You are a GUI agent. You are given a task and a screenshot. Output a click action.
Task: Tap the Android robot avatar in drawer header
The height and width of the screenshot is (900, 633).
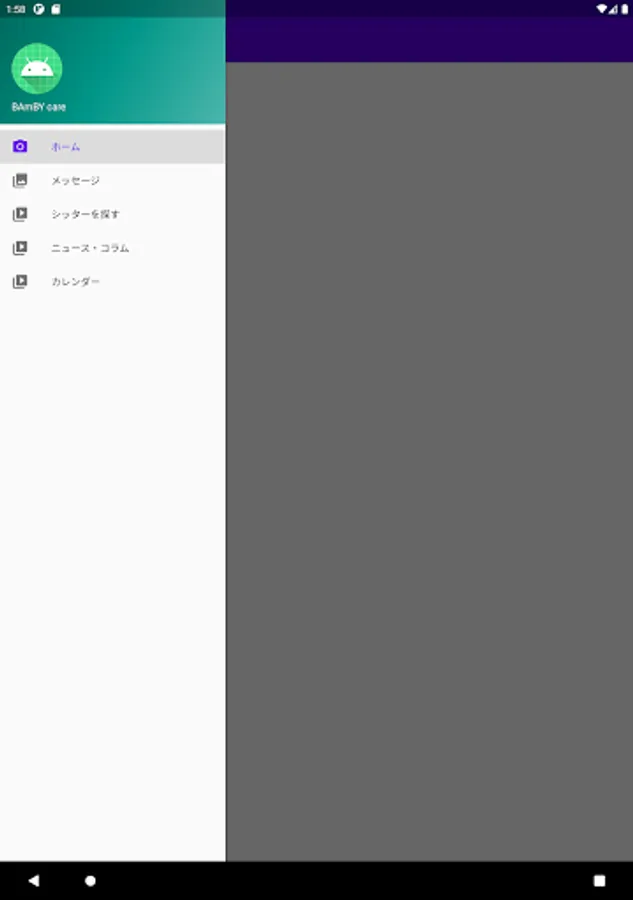[37, 68]
